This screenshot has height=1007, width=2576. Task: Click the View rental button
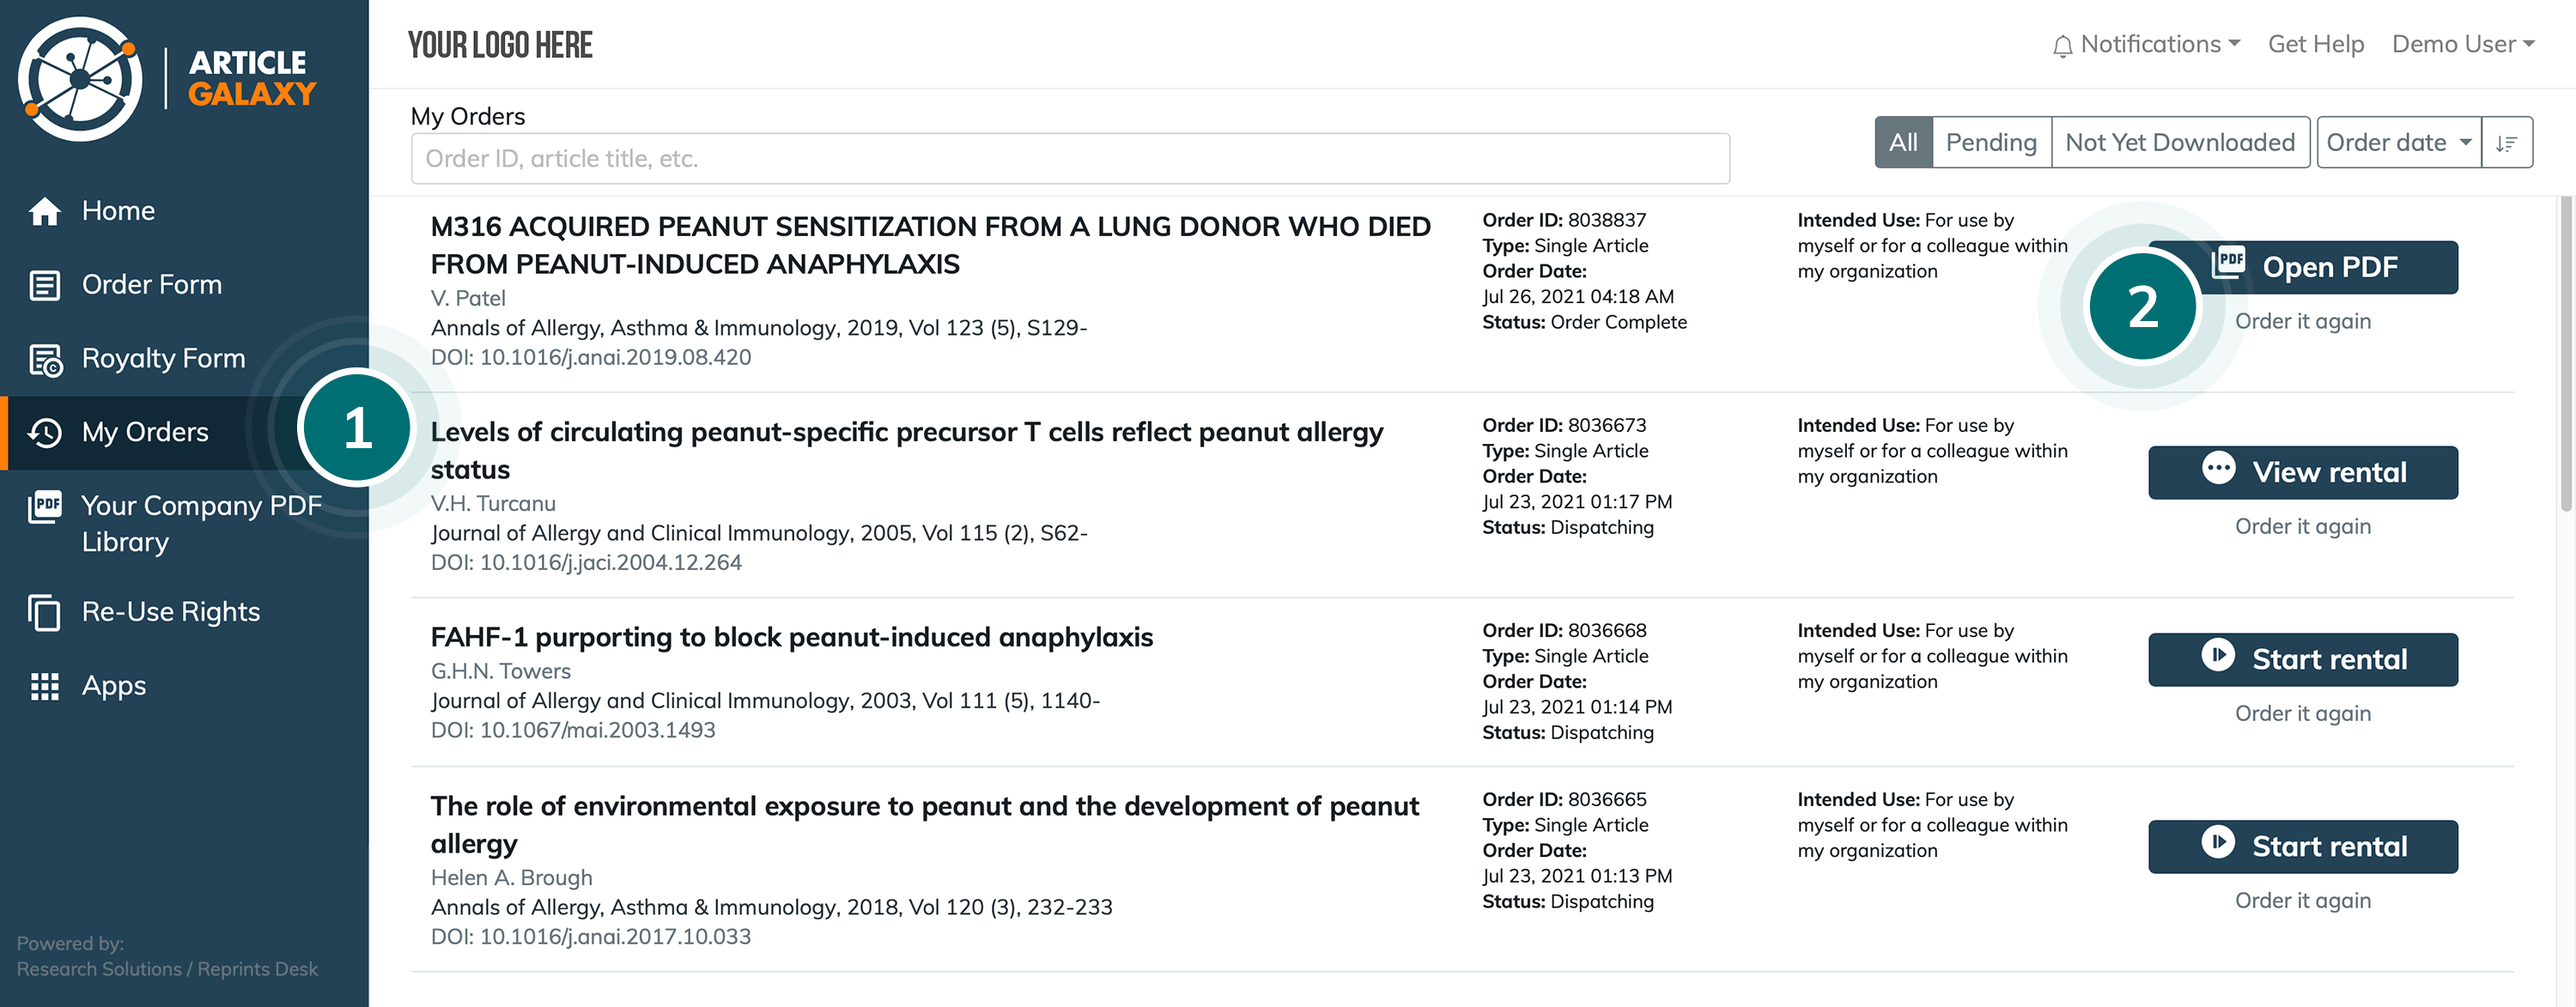pos(2302,472)
